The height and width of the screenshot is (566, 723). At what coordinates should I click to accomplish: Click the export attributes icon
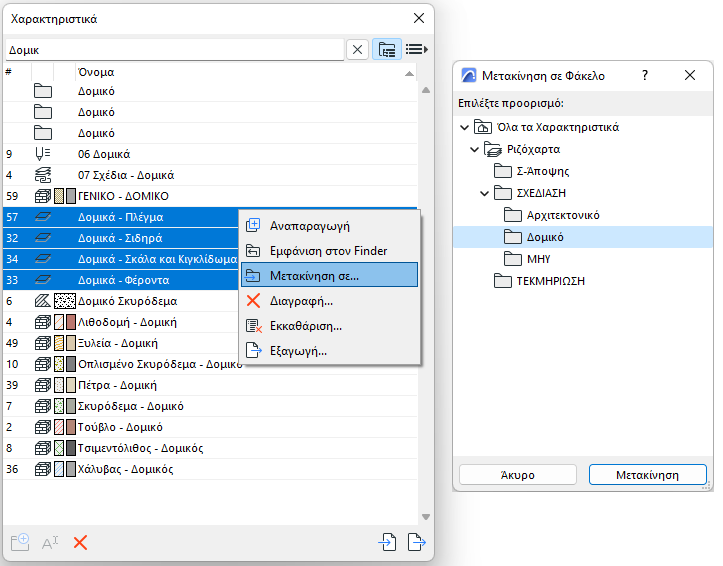pyautogui.click(x=417, y=542)
